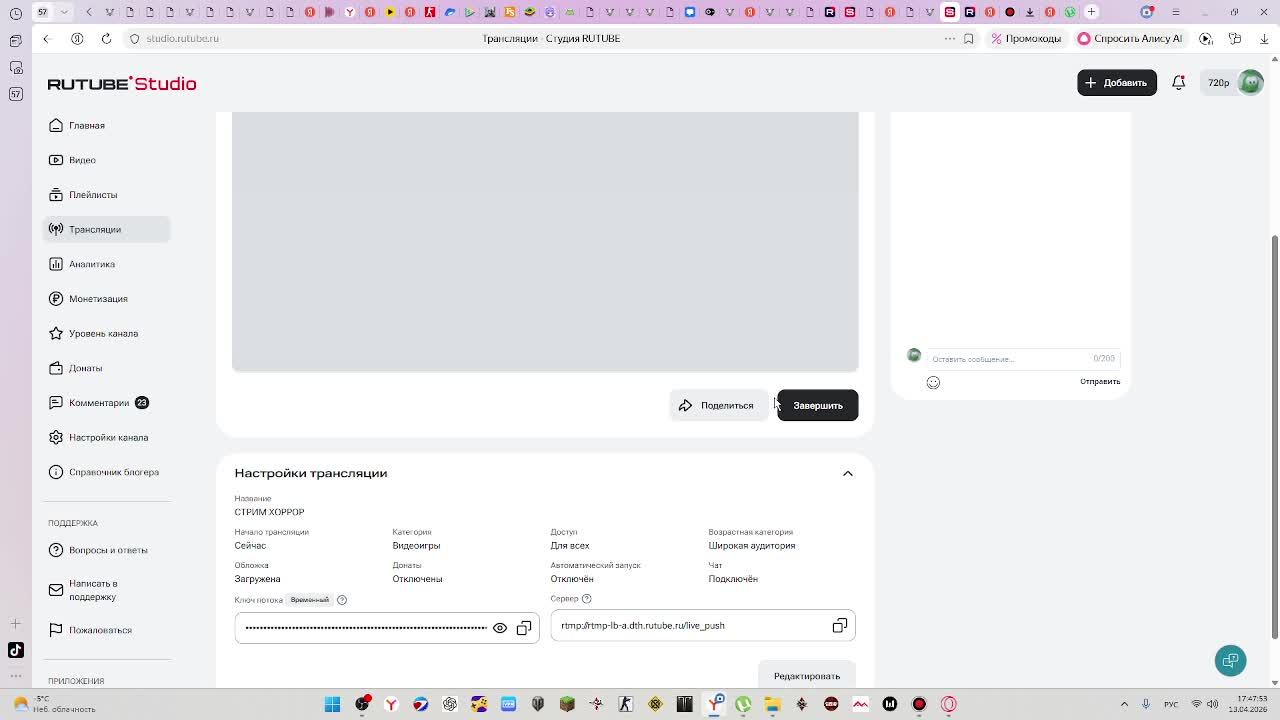Click Спросить Алису AI button
This screenshot has height=720, width=1280.
[1129, 38]
